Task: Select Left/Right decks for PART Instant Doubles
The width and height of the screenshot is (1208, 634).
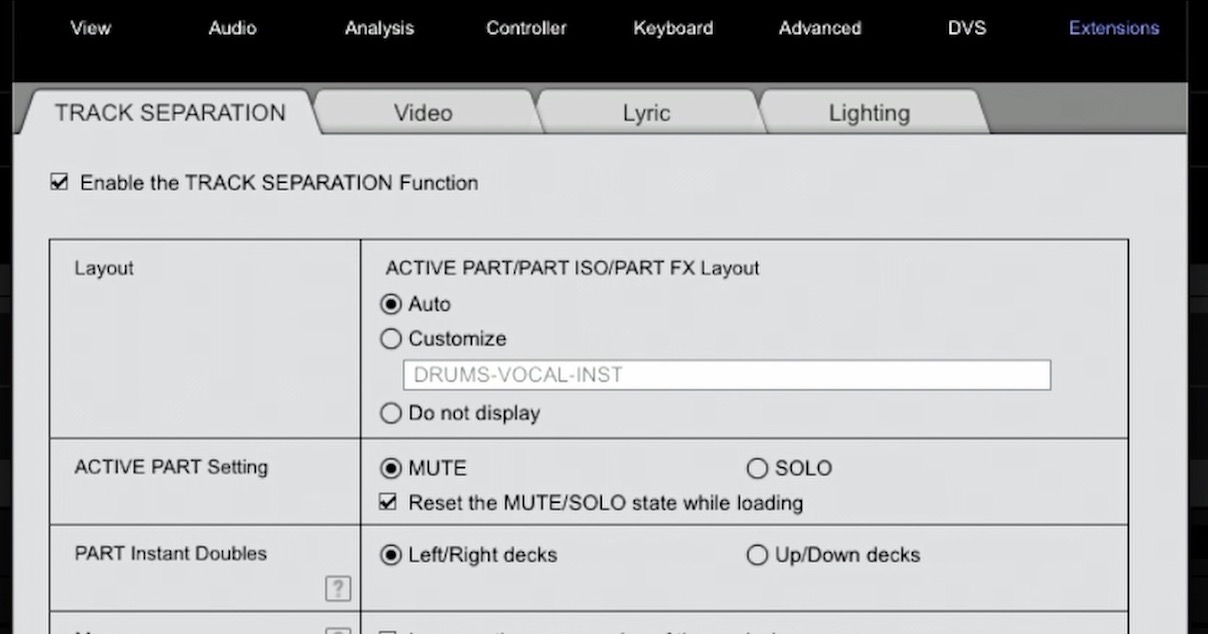Action: (390, 555)
